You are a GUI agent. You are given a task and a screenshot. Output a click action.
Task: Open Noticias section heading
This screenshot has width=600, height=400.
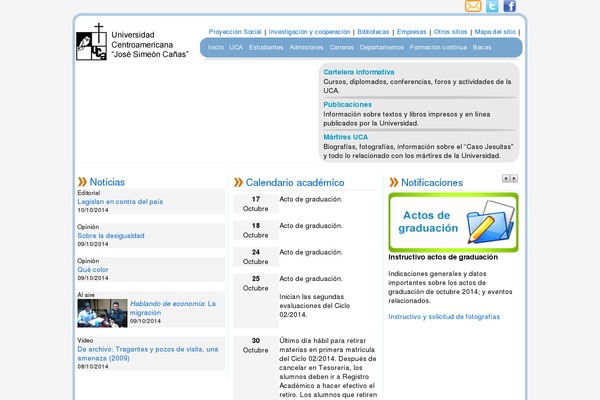click(x=107, y=182)
